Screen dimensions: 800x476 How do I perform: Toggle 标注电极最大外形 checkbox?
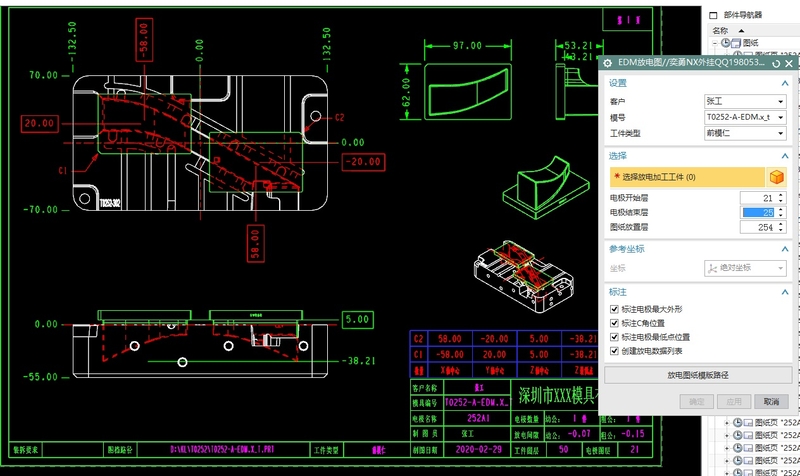click(x=614, y=309)
